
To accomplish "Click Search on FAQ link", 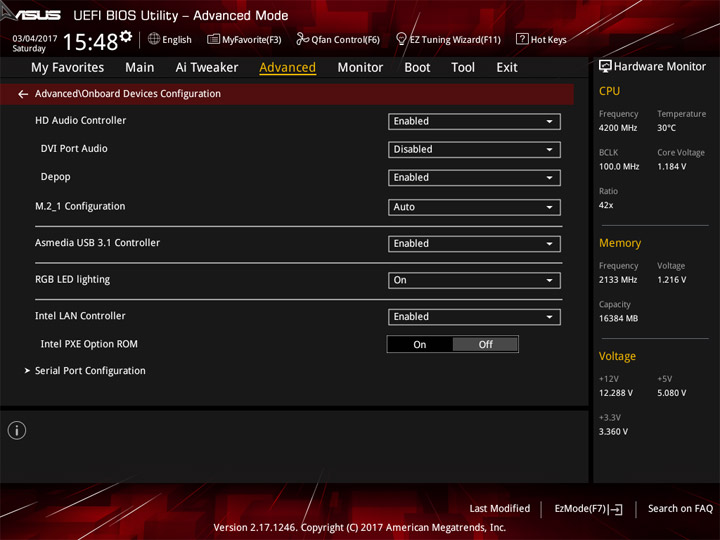I will [x=680, y=509].
